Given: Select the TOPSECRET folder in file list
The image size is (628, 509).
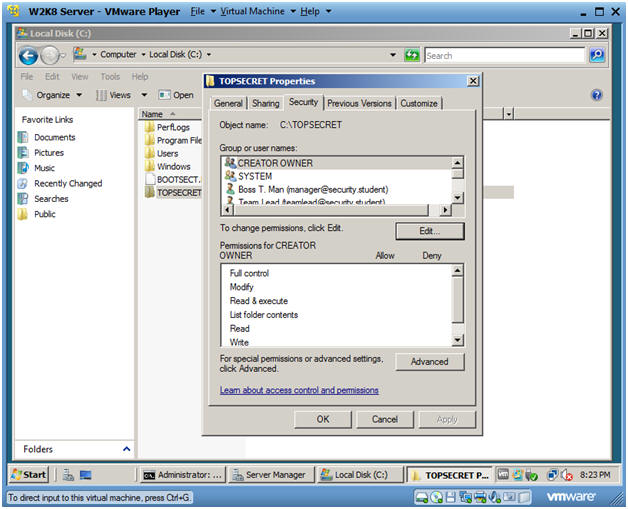Looking at the screenshot, I should (173, 193).
